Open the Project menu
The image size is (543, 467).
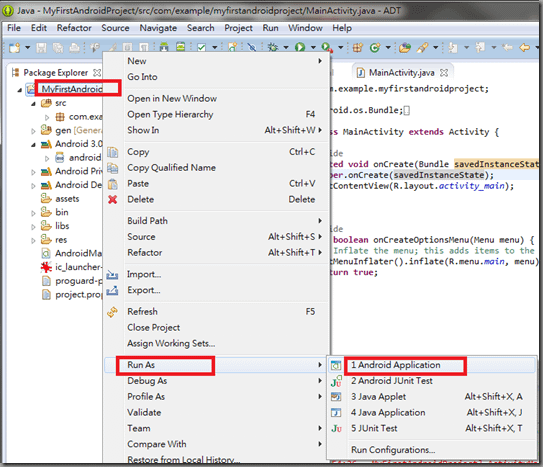pos(238,28)
